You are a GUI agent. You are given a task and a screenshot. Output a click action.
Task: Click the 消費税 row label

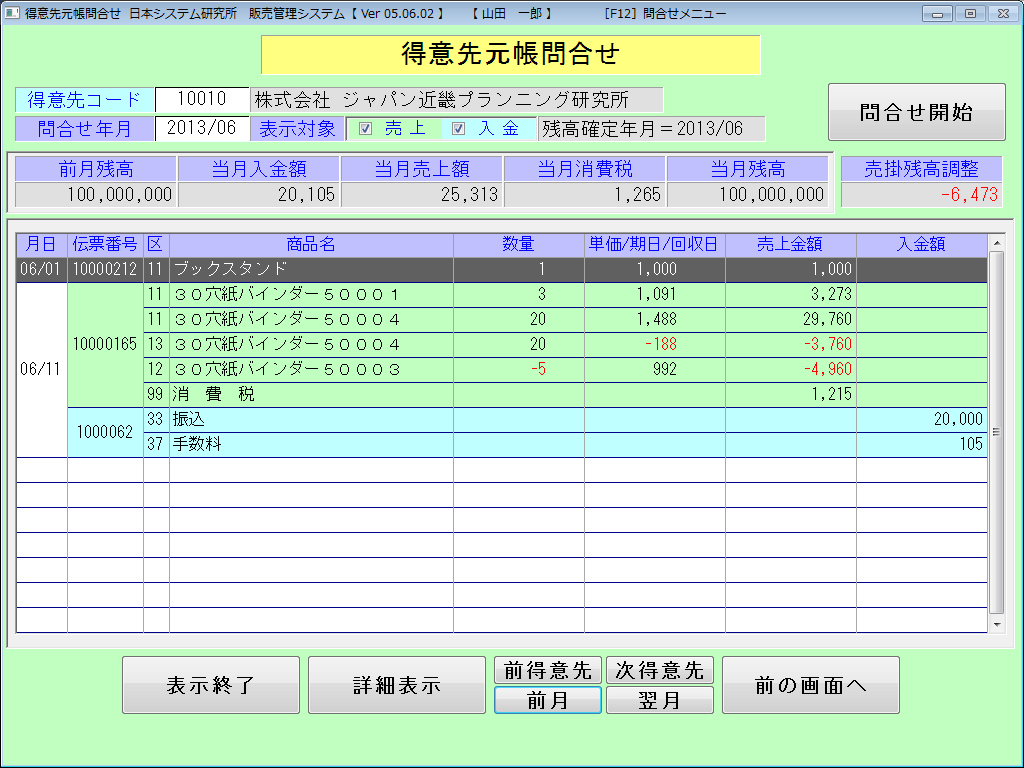312,394
